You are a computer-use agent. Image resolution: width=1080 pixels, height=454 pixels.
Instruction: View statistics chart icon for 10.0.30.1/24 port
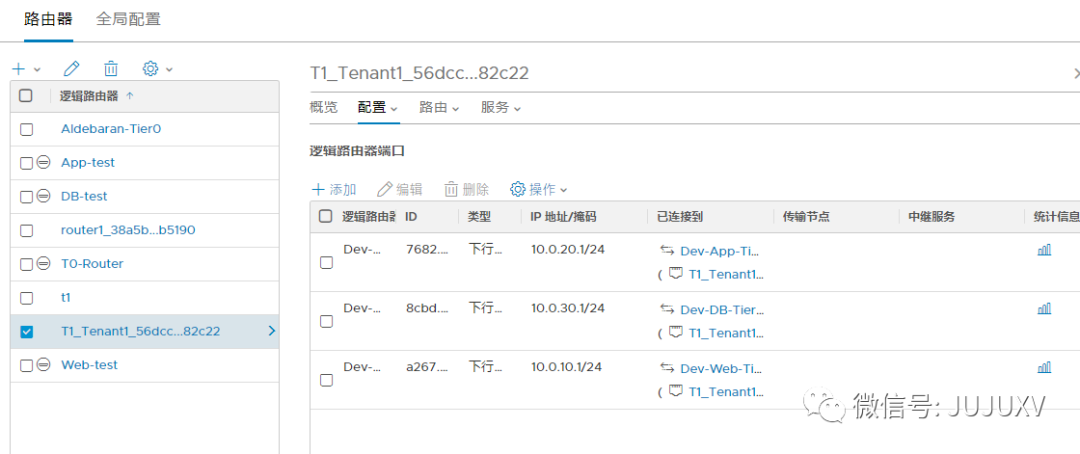point(1044,309)
